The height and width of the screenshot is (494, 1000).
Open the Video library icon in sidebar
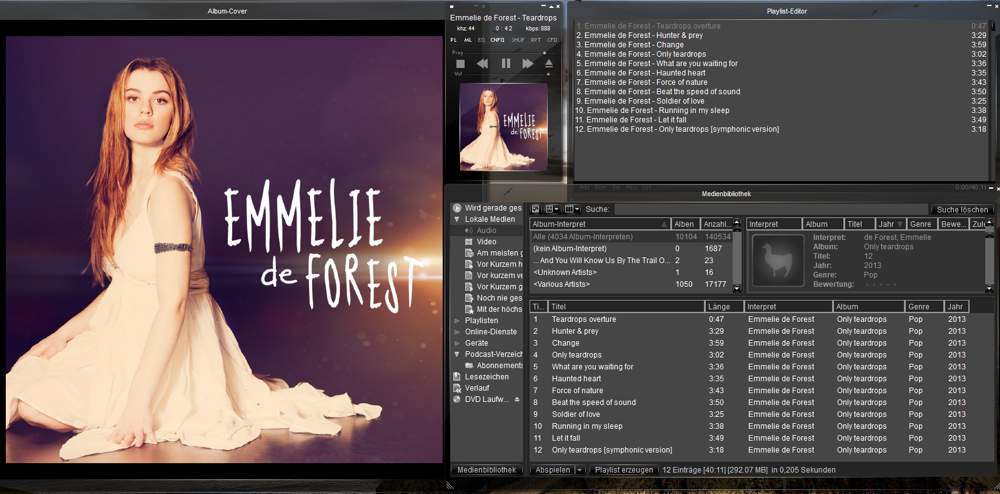[468, 242]
